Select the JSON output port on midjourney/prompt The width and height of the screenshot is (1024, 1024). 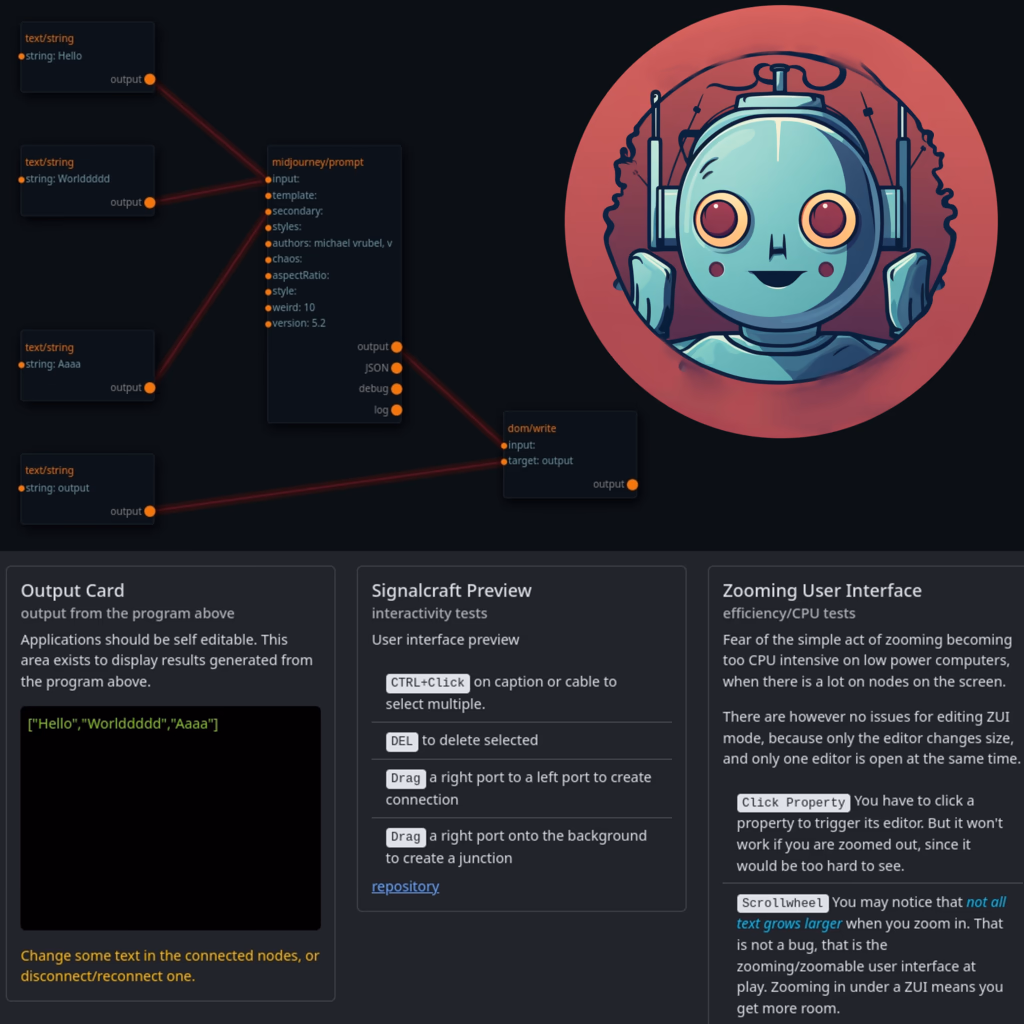tap(396, 368)
